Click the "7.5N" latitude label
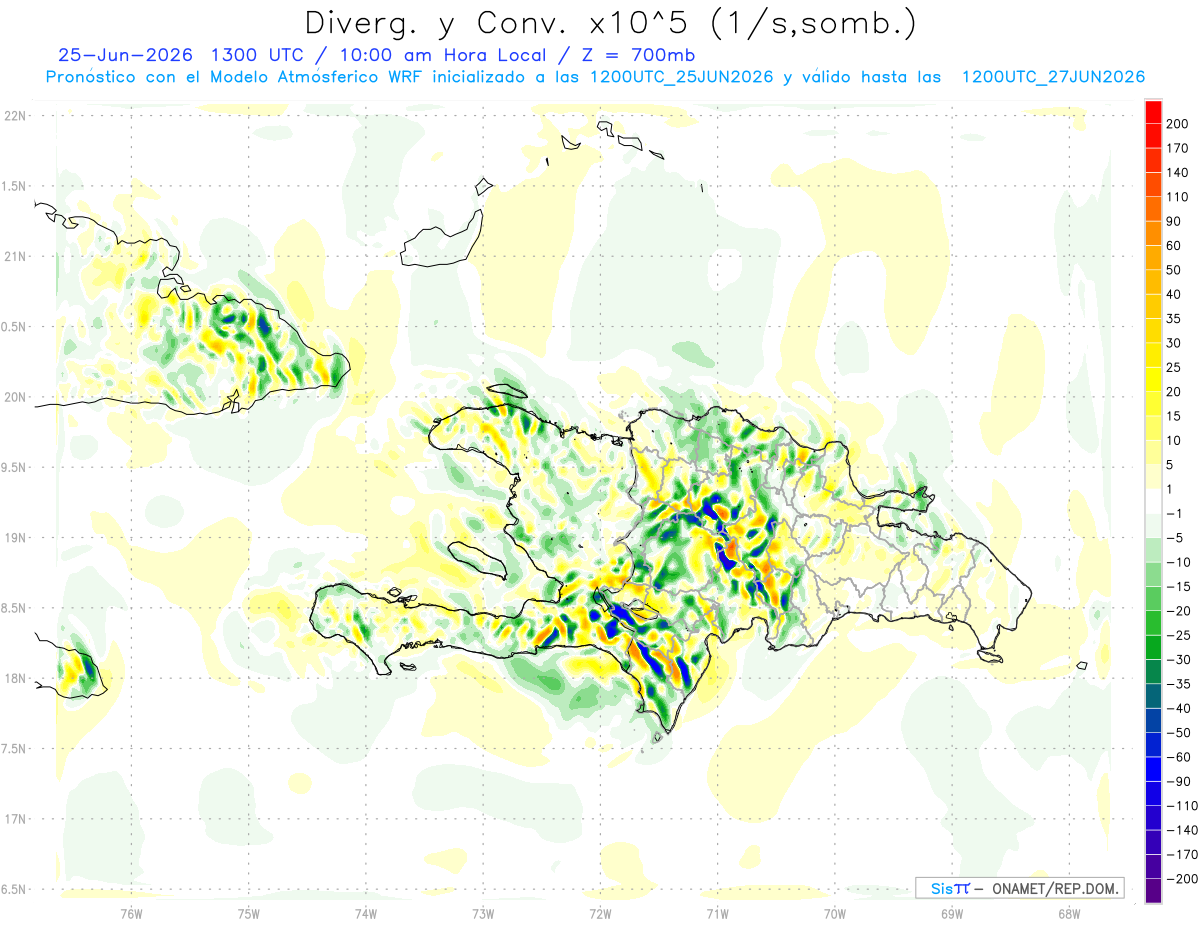 14,749
